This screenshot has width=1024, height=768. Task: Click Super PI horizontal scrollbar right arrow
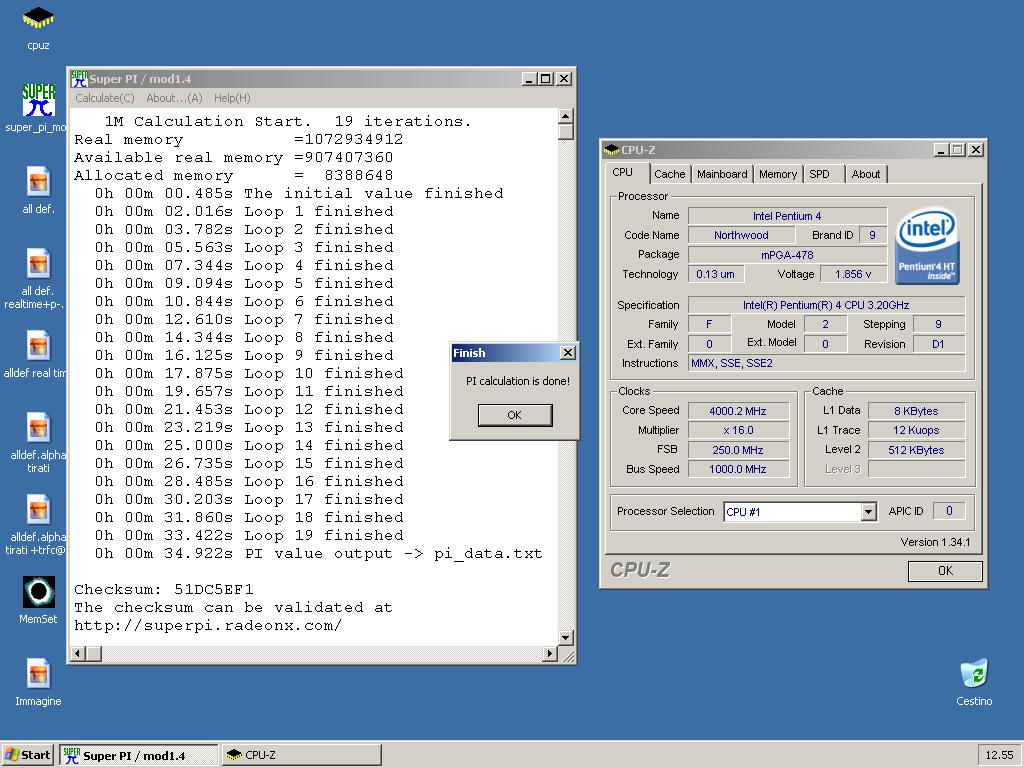point(551,653)
